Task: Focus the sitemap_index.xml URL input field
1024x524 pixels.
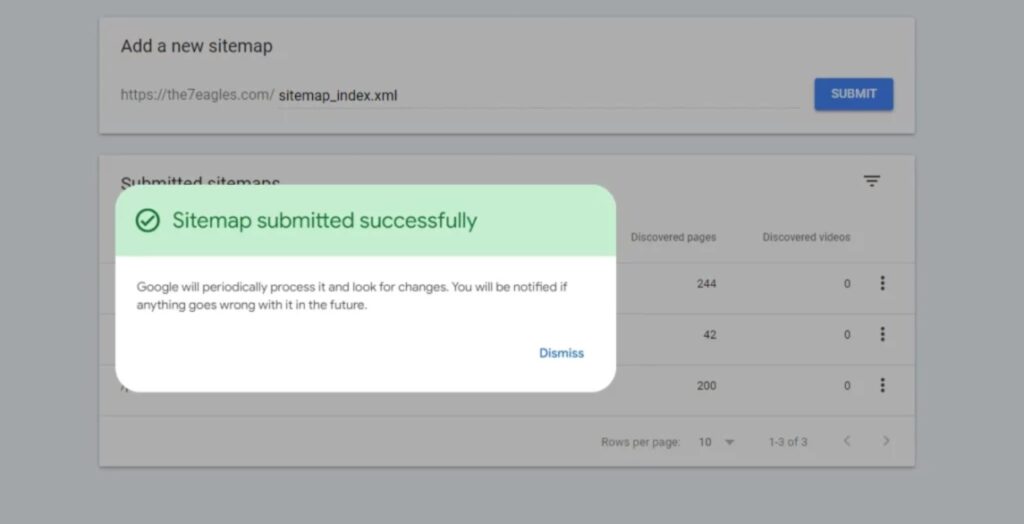Action: 538,96
